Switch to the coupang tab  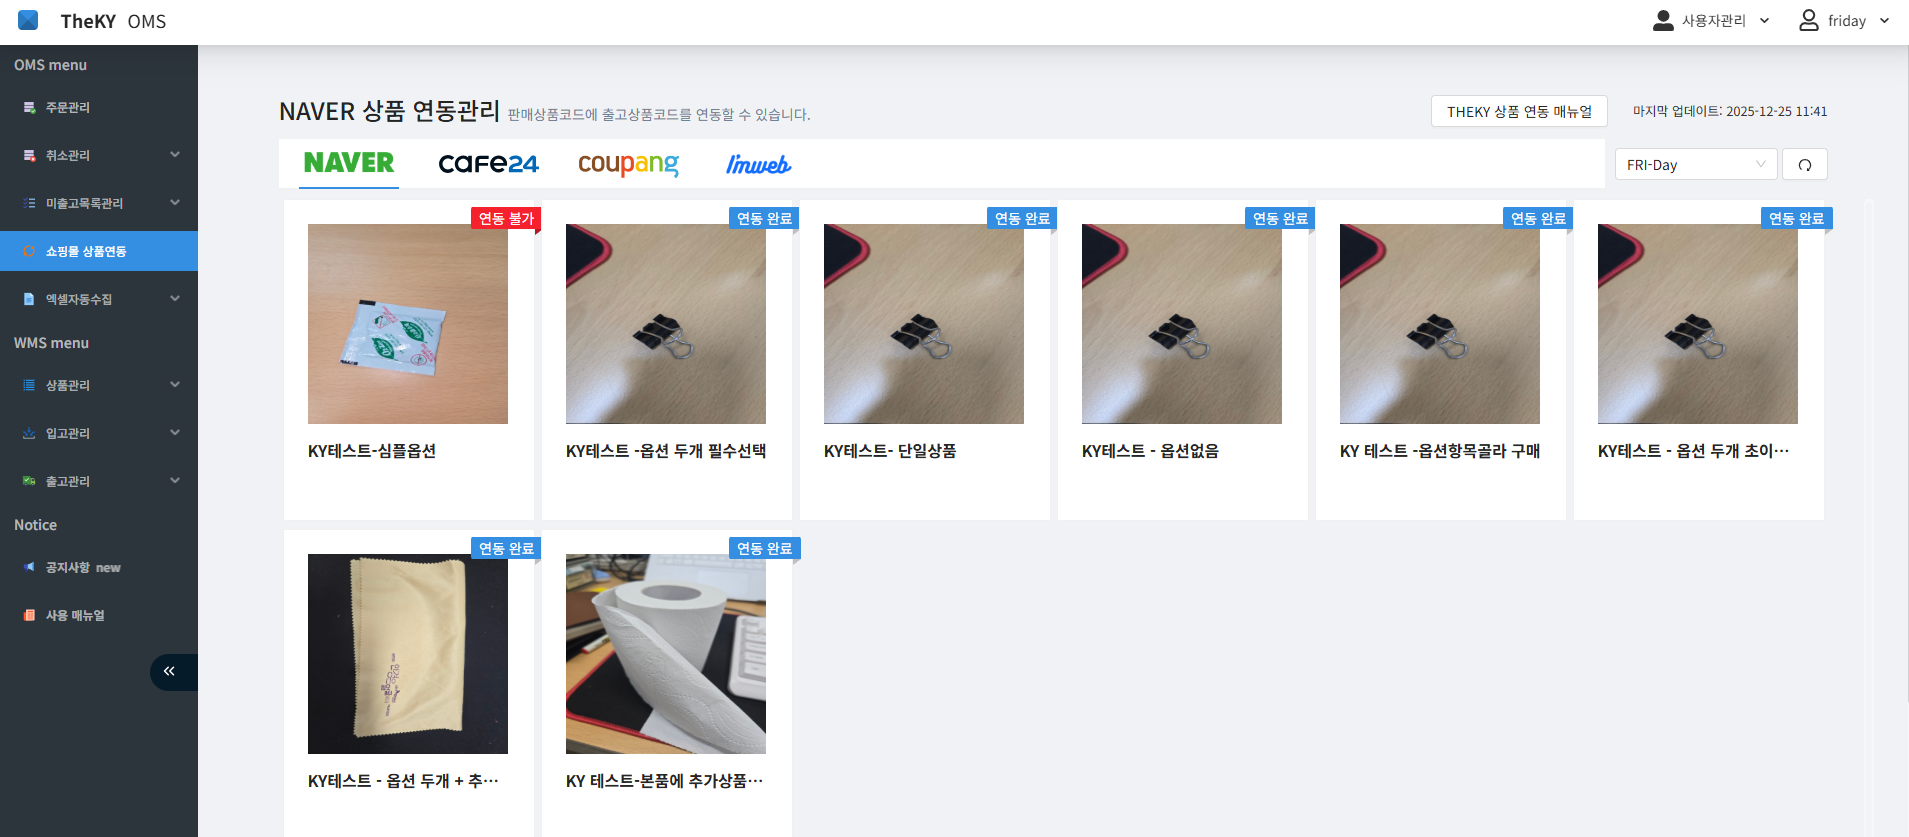(628, 164)
